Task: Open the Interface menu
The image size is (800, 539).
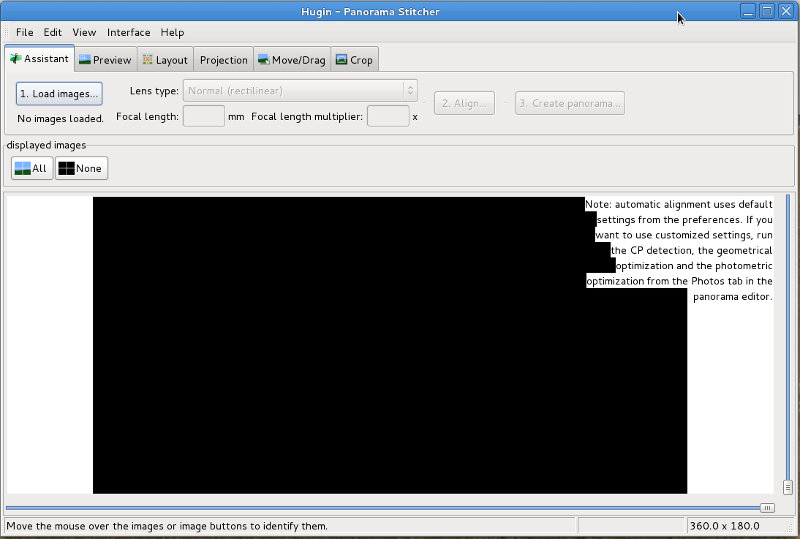Action: click(129, 32)
